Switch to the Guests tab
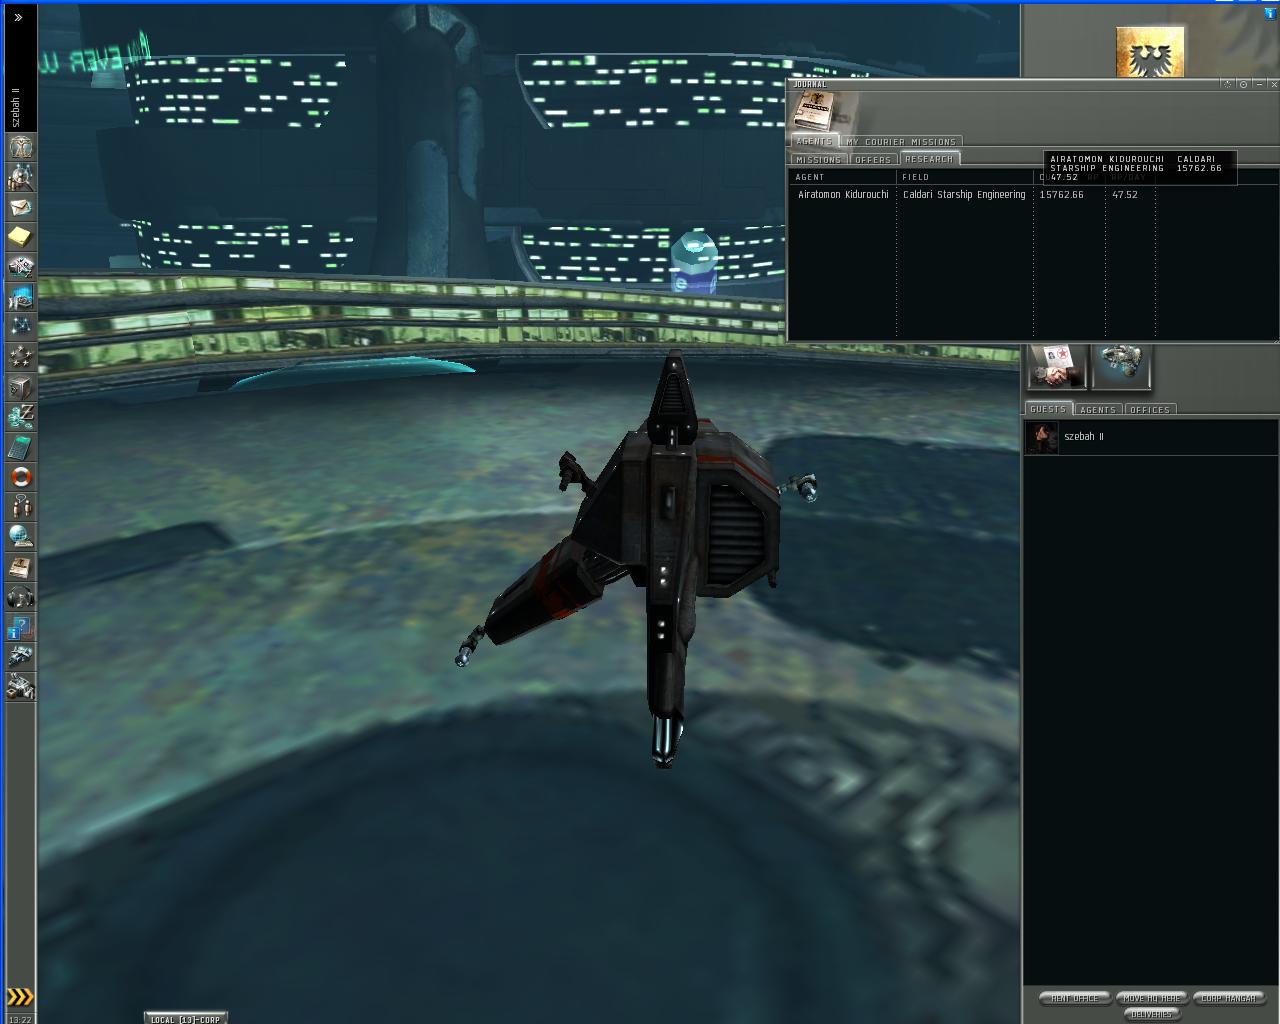 [1048, 409]
